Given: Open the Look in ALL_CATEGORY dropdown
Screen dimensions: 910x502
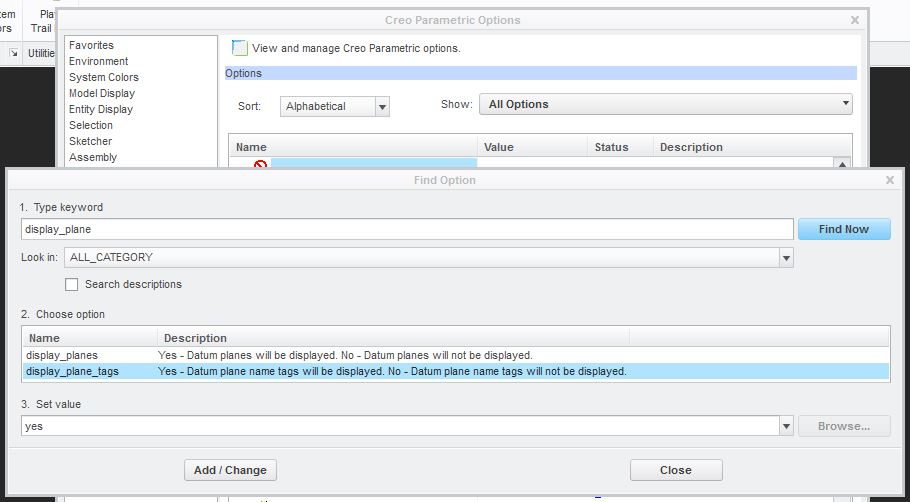Looking at the screenshot, I should pos(428,257).
